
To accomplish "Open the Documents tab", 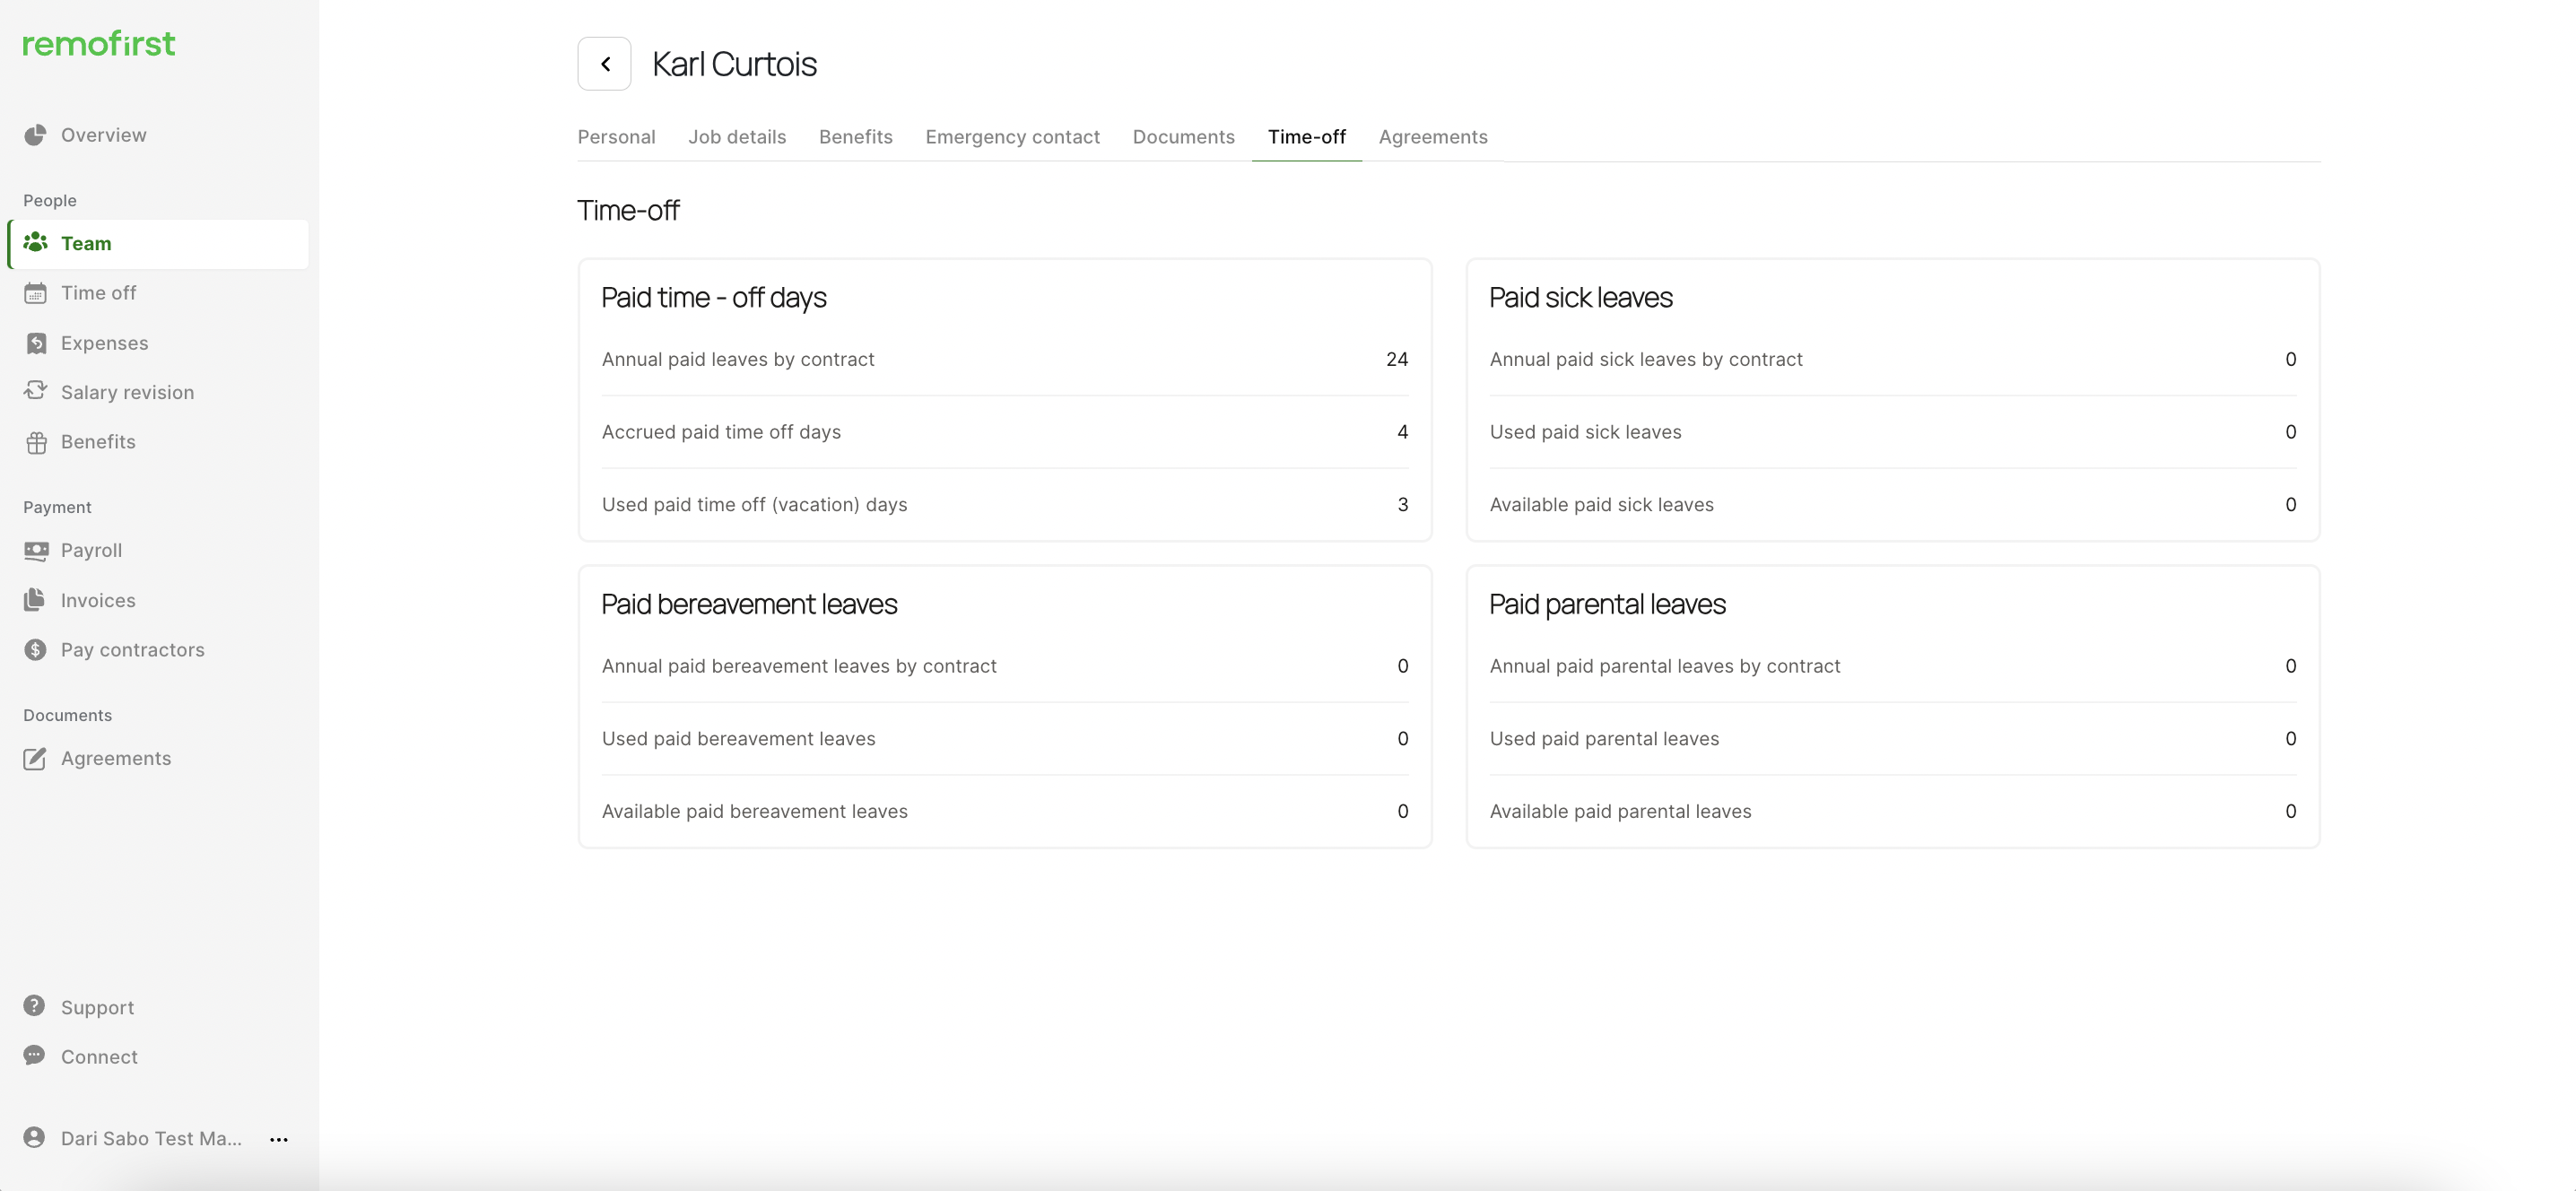I will tap(1183, 137).
